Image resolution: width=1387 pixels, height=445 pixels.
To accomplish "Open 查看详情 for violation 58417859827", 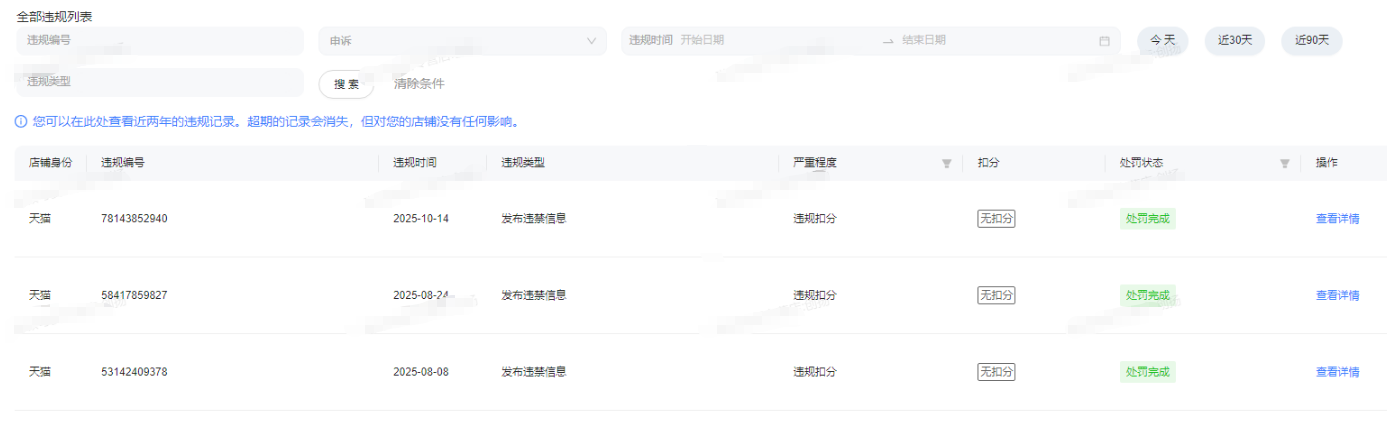I will 1337,295.
